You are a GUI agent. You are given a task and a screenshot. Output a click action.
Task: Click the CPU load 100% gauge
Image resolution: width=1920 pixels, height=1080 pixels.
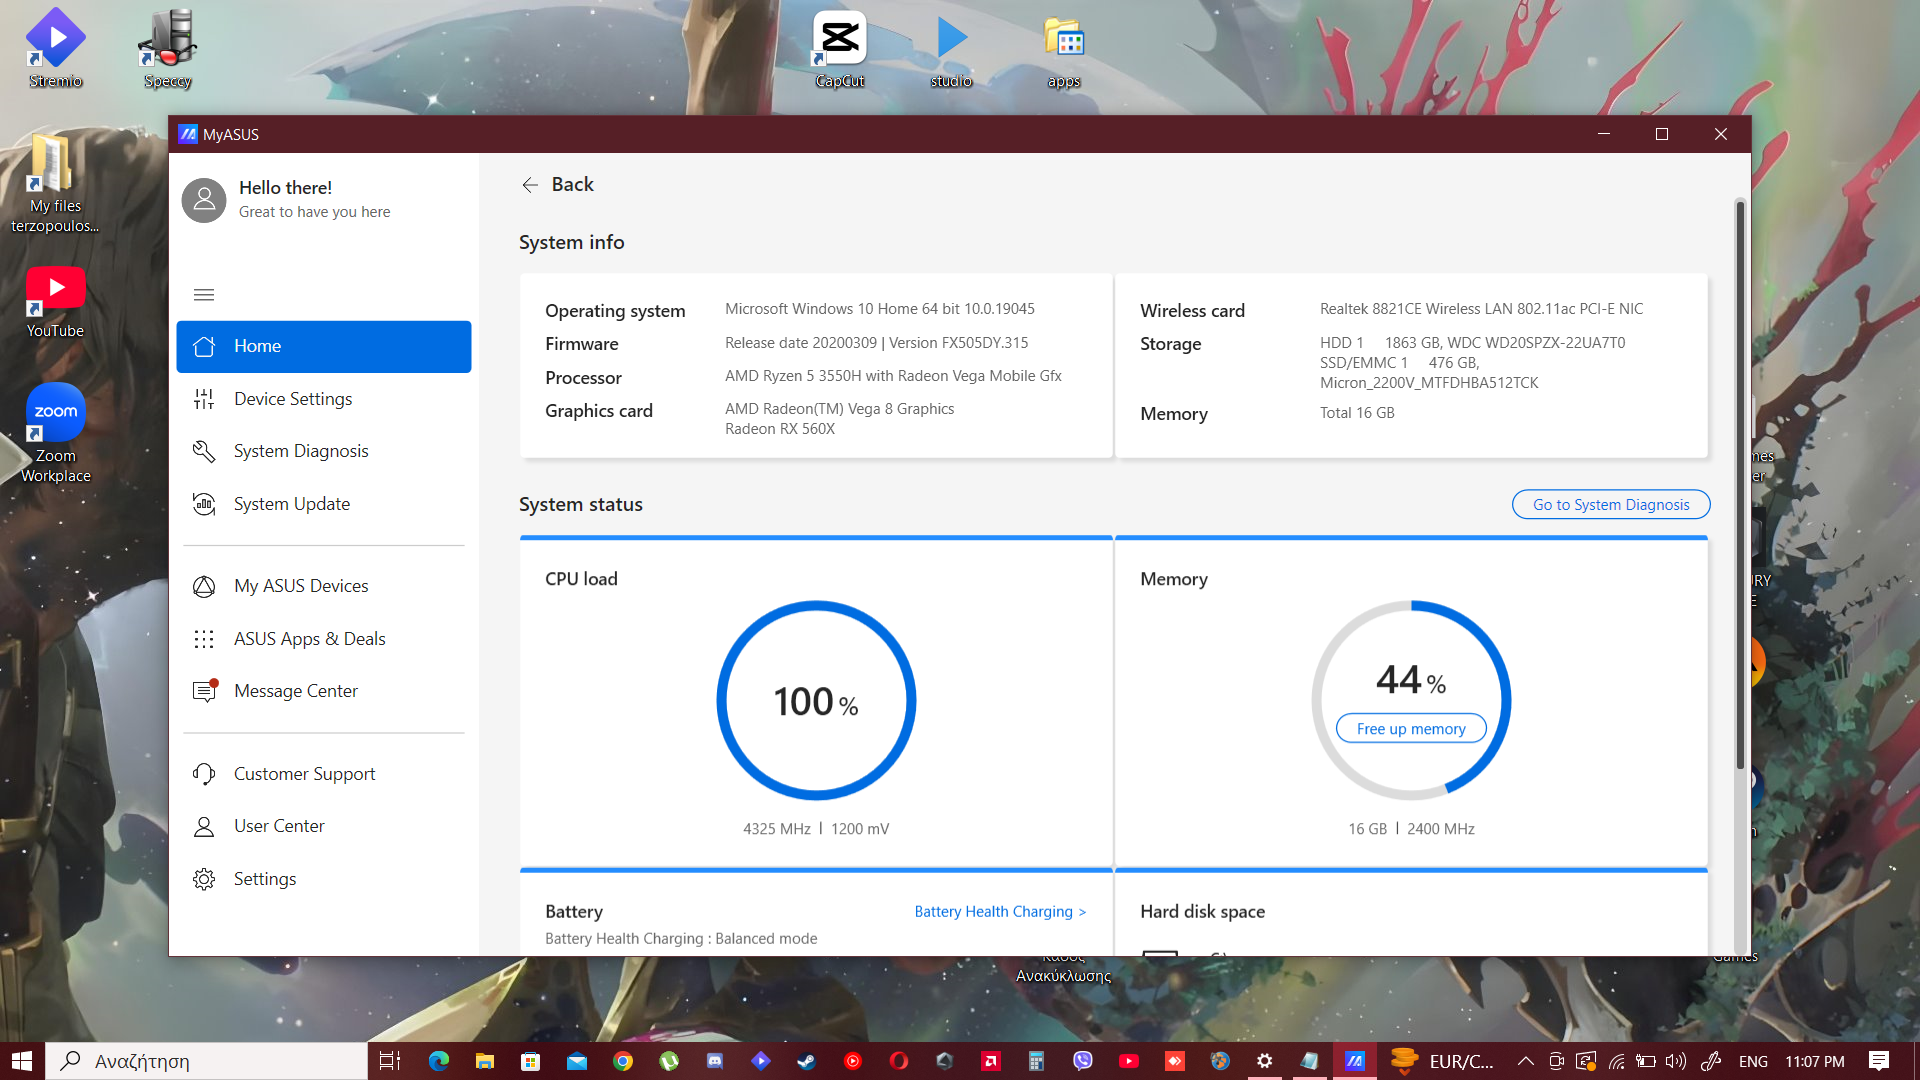(816, 700)
